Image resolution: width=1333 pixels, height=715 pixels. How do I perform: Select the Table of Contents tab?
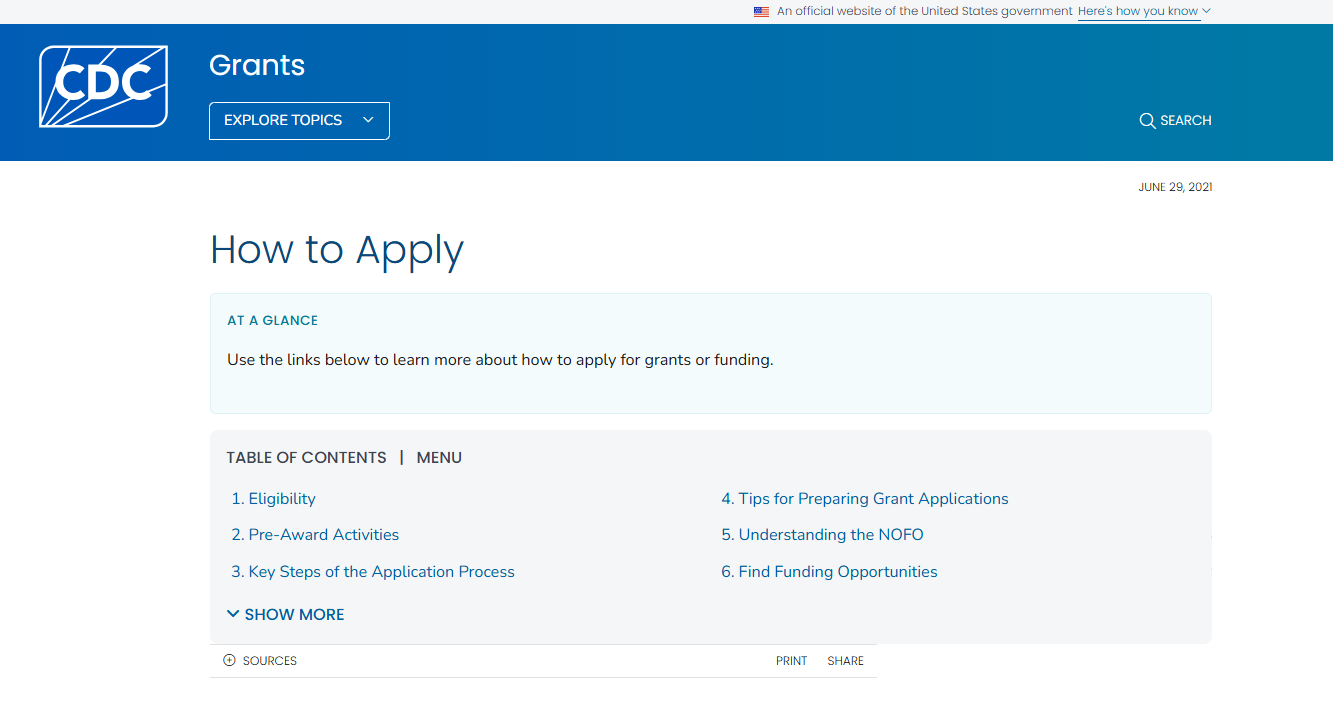306,457
